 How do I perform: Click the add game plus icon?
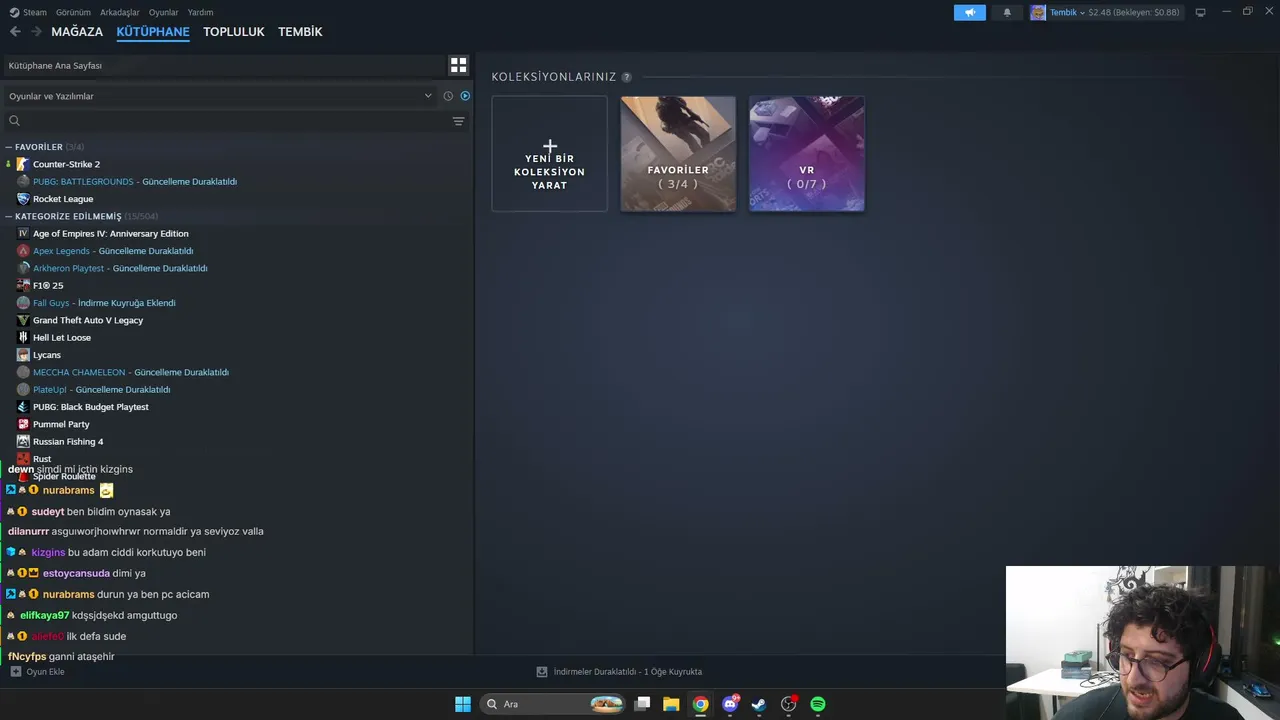[15, 672]
